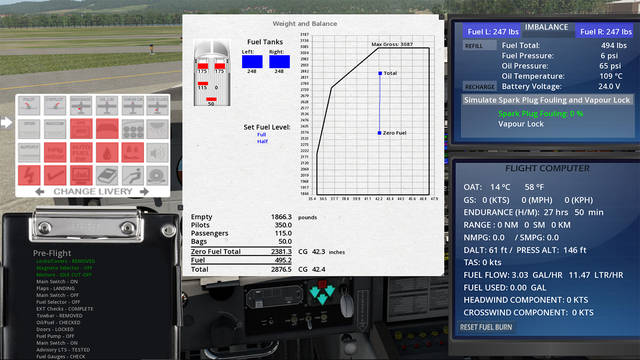
Task: Click the red lightning bolt icon
Action: 29,175
